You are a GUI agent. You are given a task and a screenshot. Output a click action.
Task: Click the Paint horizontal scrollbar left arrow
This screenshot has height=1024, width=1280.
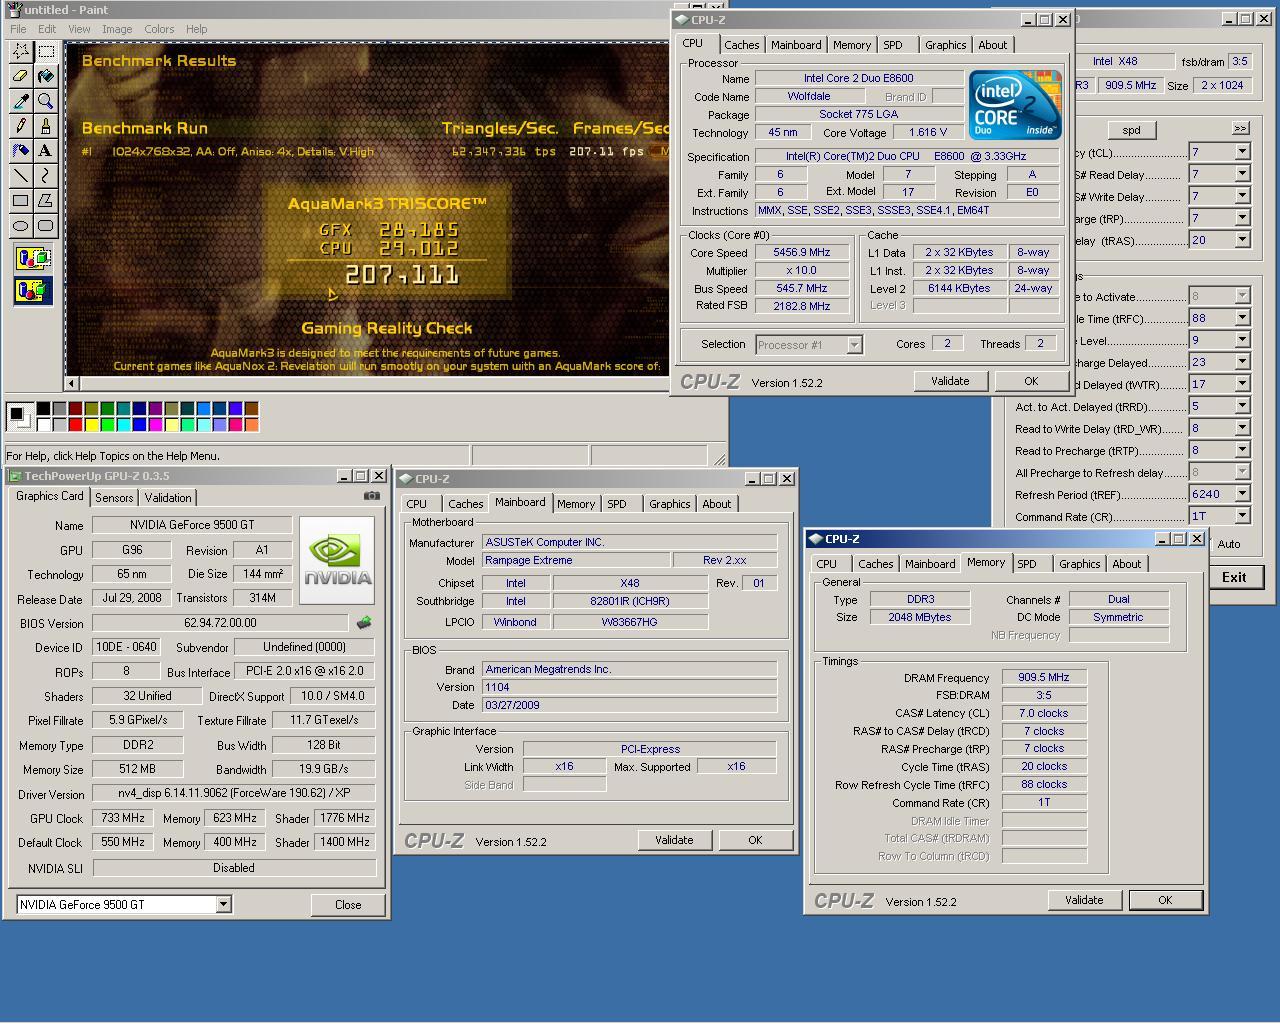click(x=72, y=383)
